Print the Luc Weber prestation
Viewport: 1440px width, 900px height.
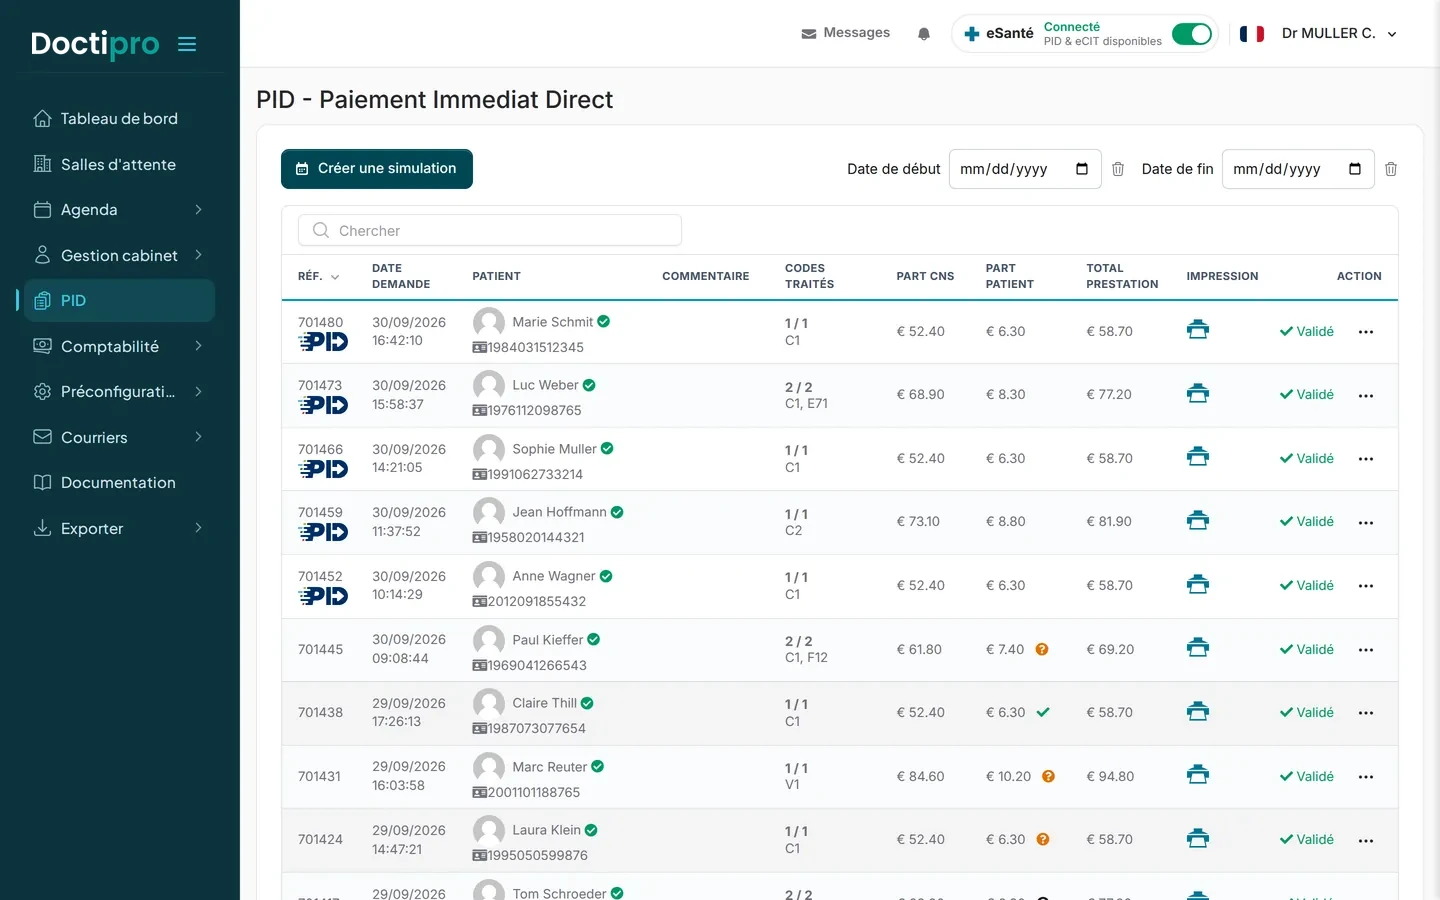[1198, 394]
